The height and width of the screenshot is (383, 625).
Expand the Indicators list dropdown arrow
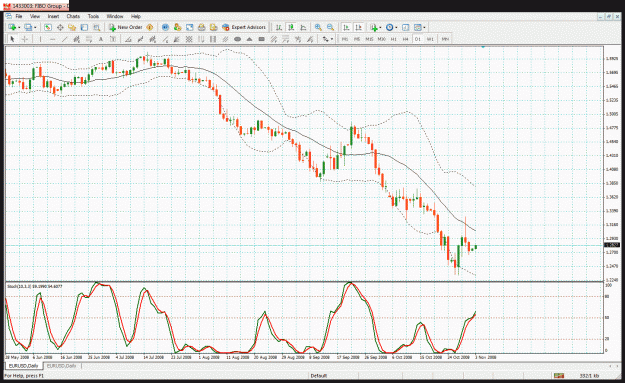(380, 27)
